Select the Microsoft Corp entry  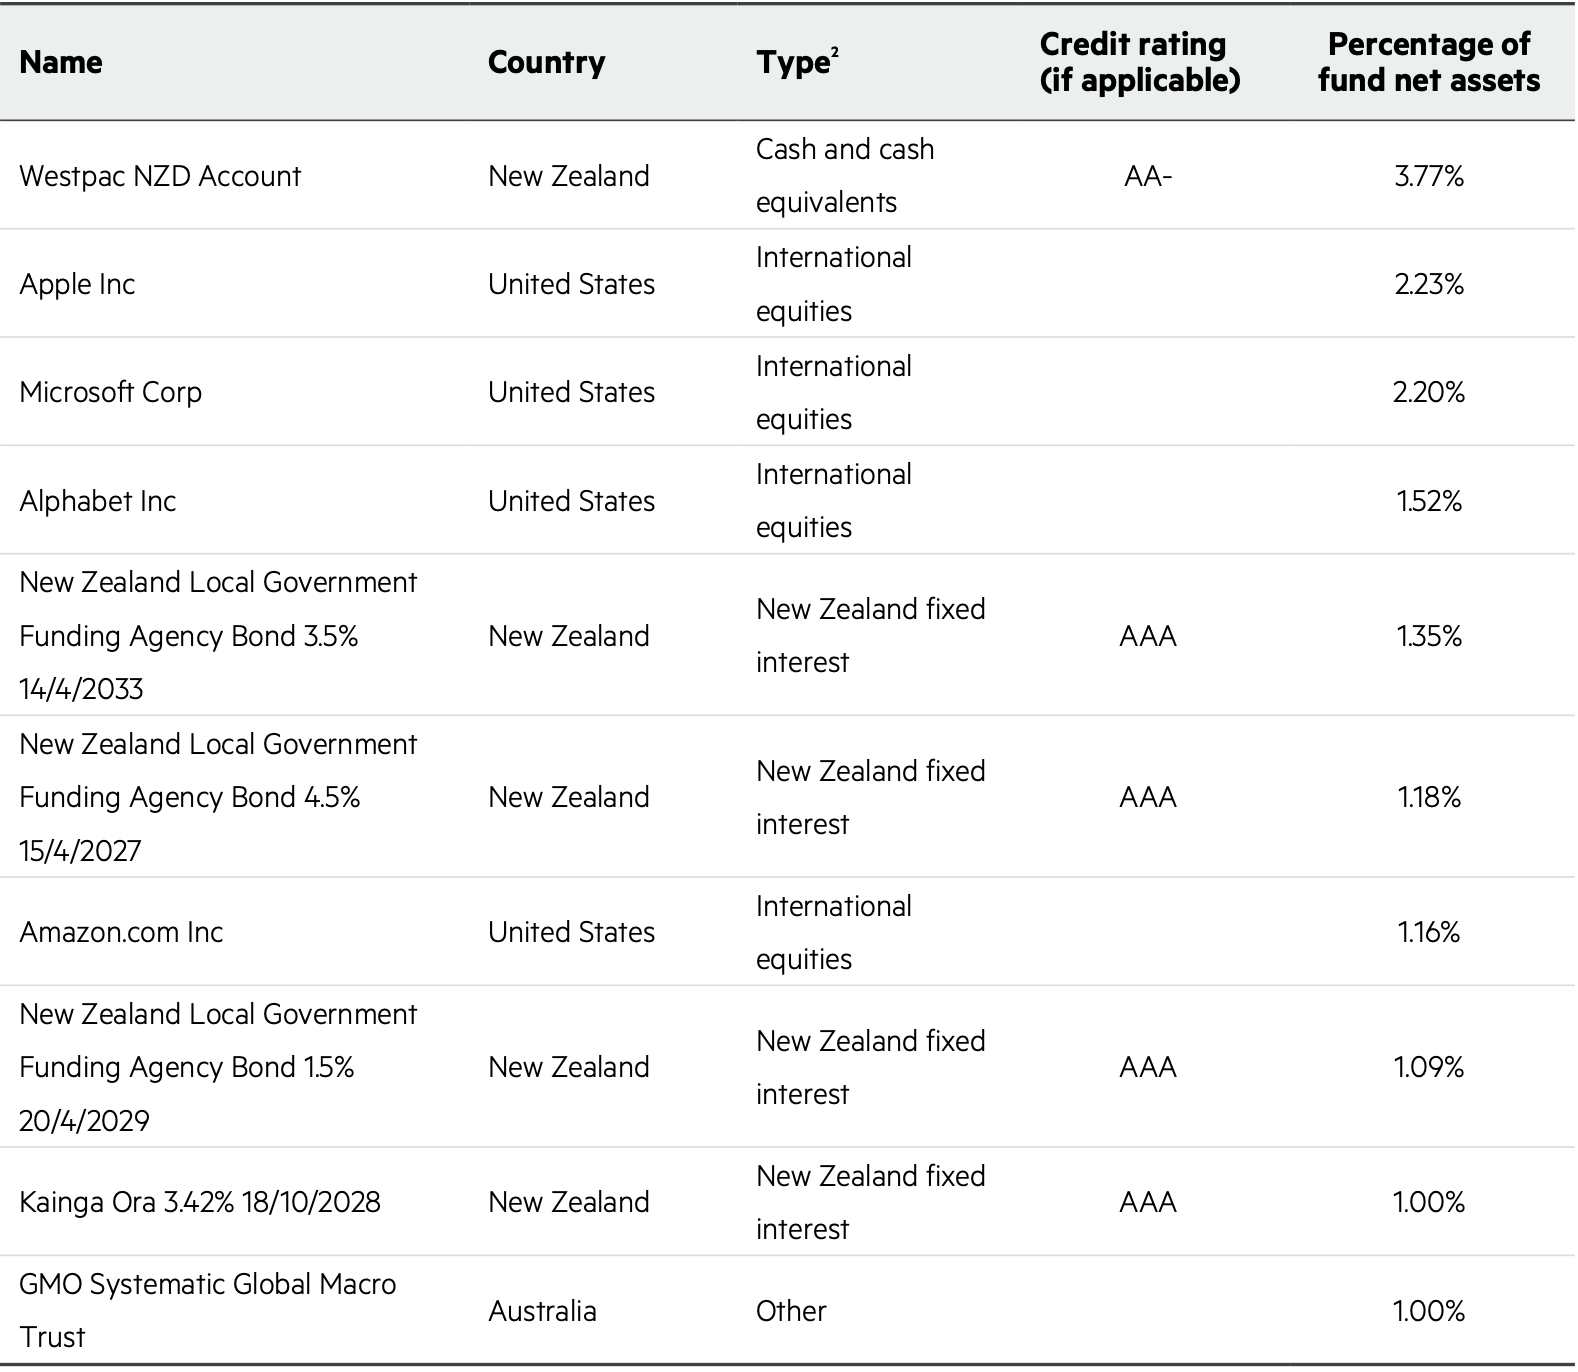pos(111,392)
